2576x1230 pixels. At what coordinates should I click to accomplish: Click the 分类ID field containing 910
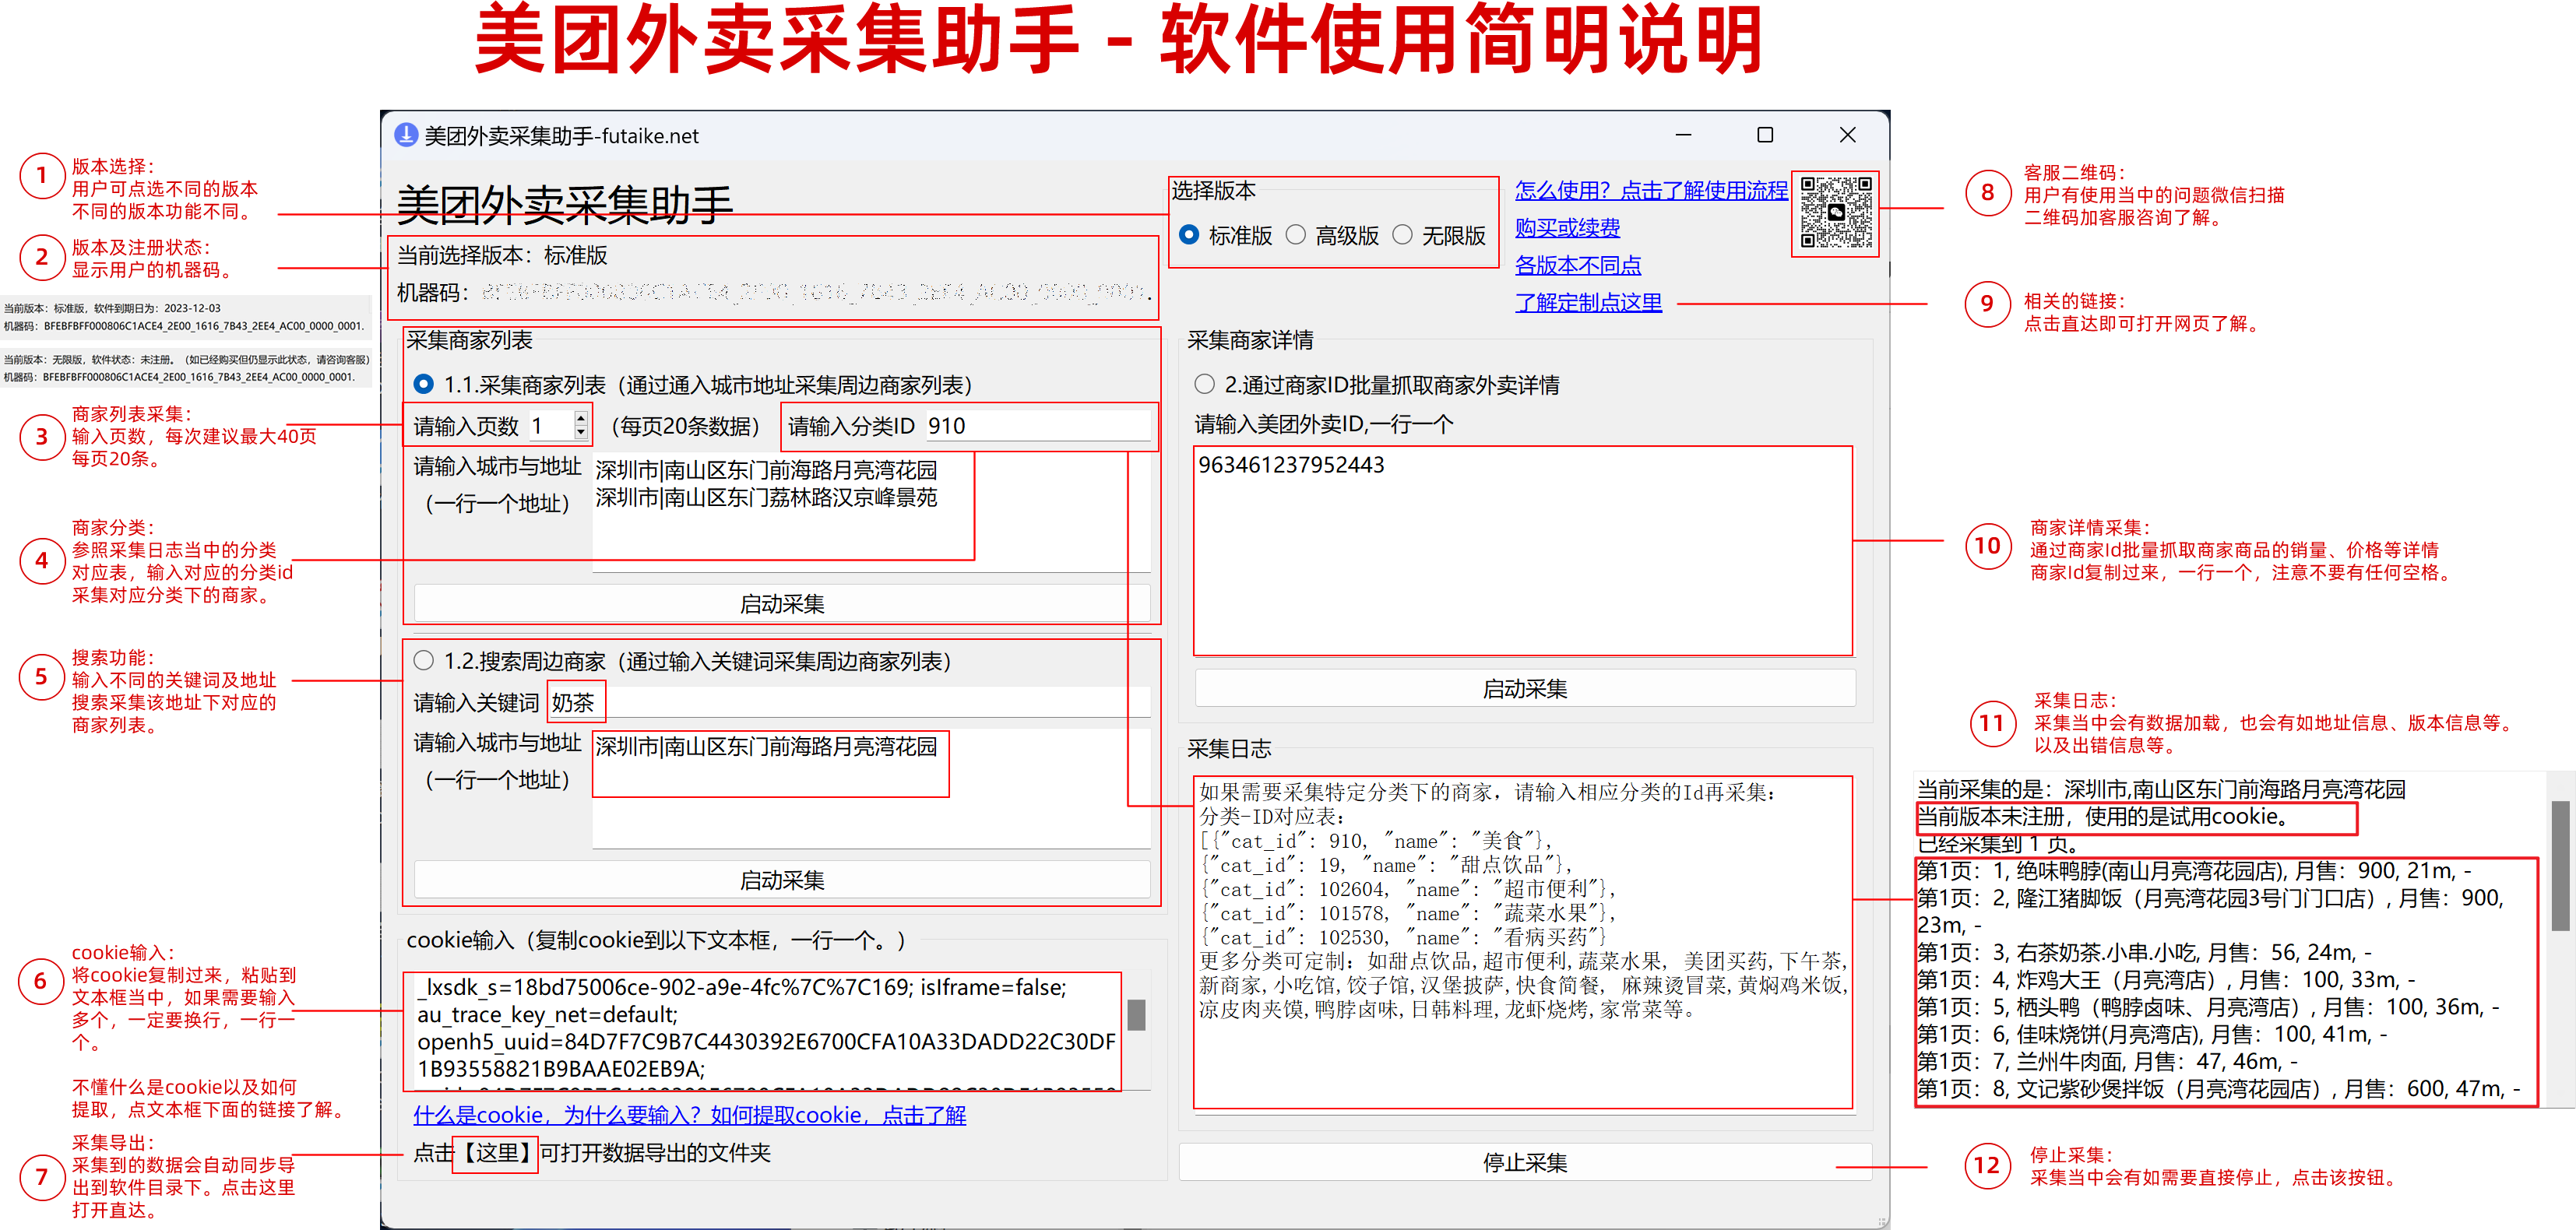pos(1037,426)
